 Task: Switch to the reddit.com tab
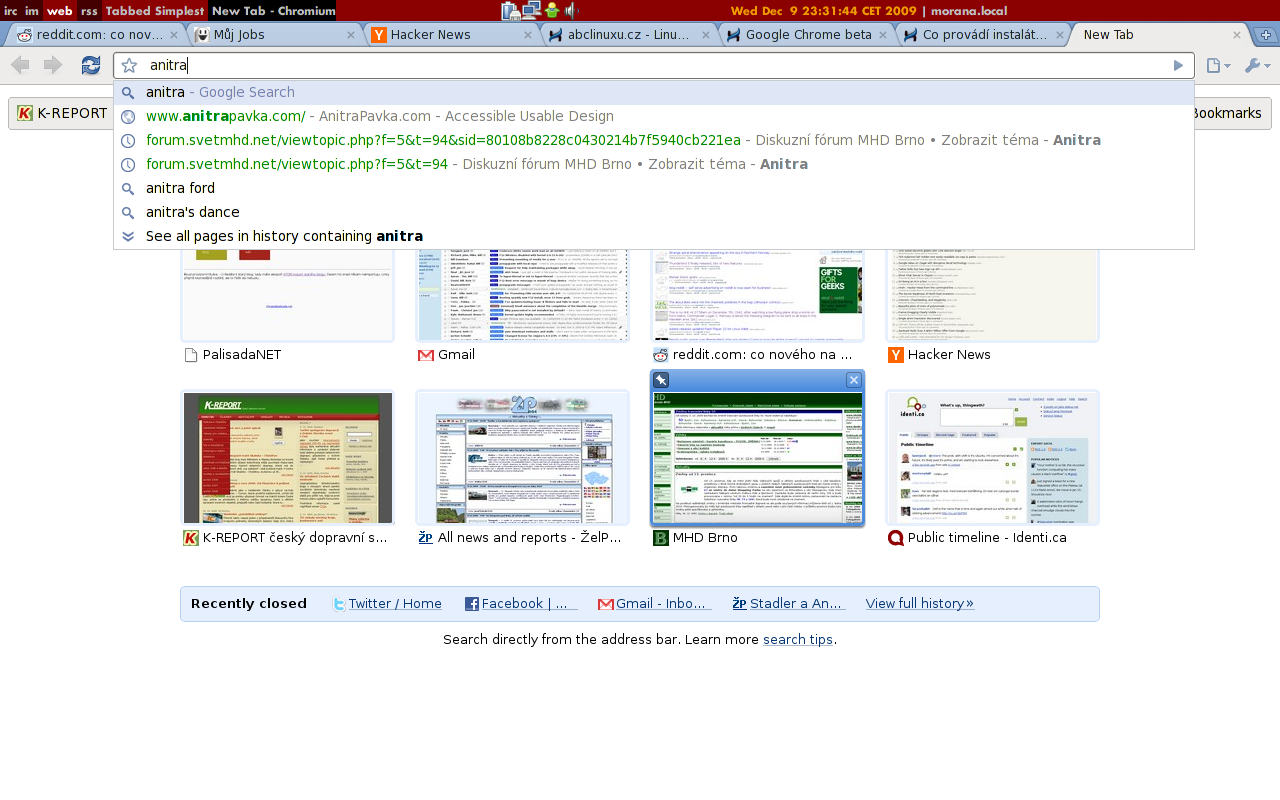[x=97, y=35]
